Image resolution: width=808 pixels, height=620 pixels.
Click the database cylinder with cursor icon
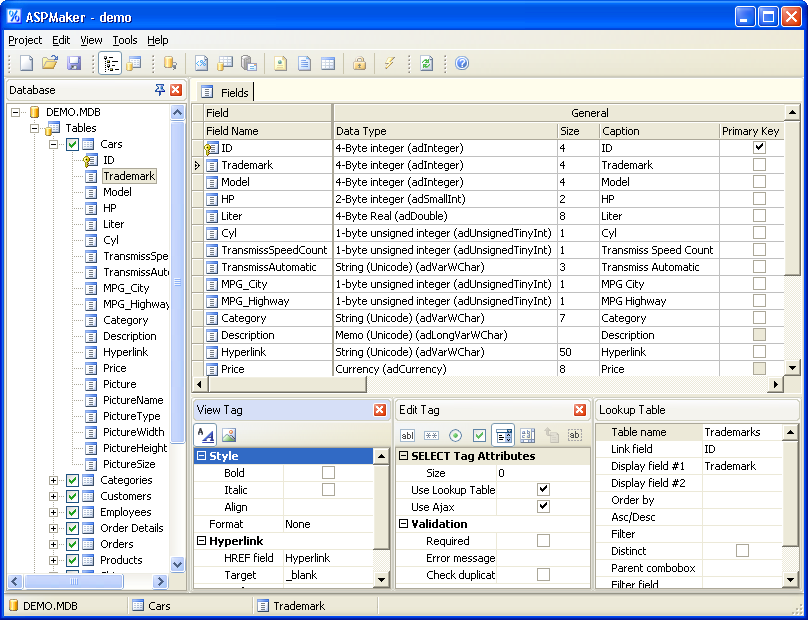(x=170, y=63)
